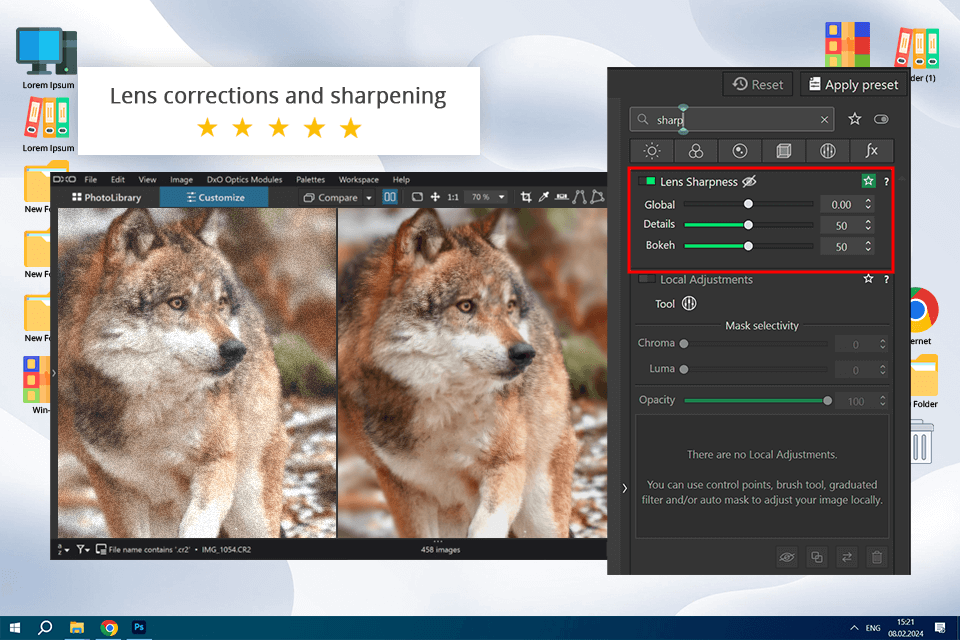Open the Light corrections palette tab
Screen dimensions: 960x640
[x=652, y=151]
